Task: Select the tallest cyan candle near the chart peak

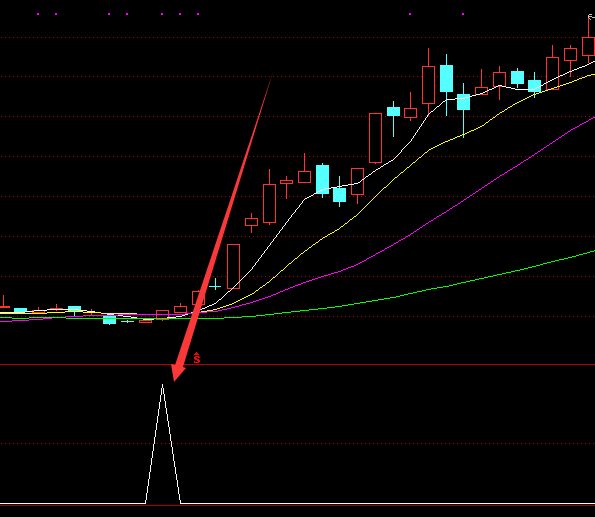Action: 446,78
